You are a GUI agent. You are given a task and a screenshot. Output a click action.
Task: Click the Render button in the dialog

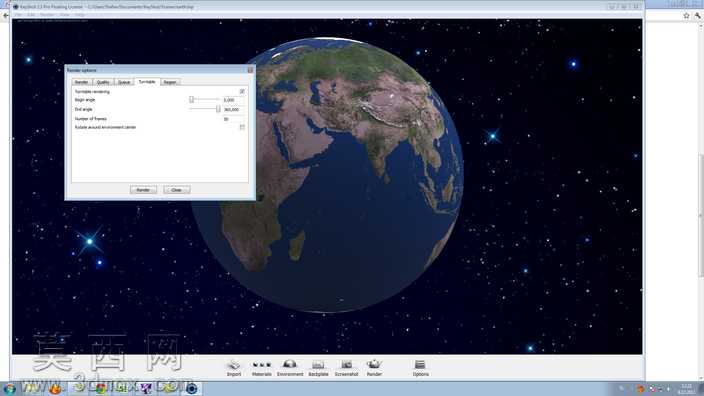click(143, 190)
